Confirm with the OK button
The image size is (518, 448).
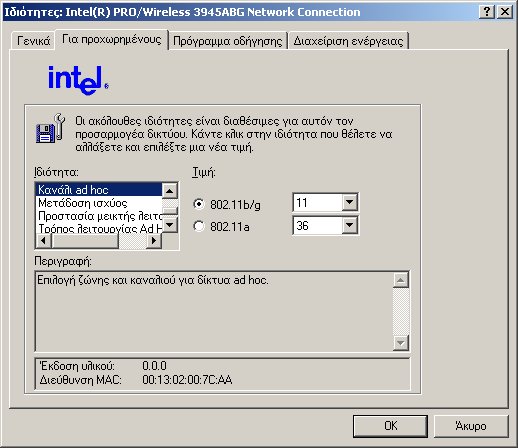coord(390,426)
